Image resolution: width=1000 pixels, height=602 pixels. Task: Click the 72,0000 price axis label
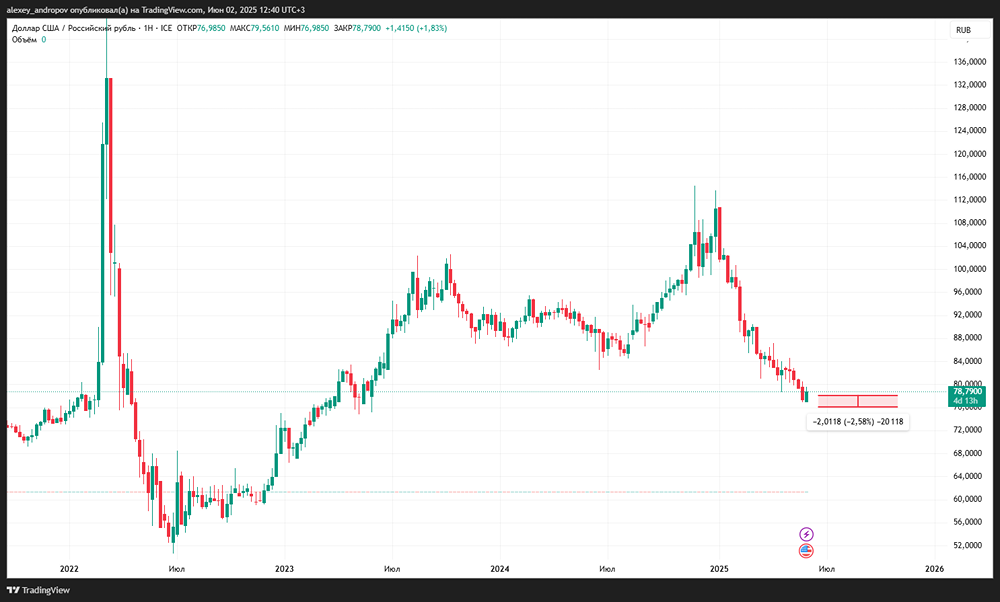tap(969, 430)
